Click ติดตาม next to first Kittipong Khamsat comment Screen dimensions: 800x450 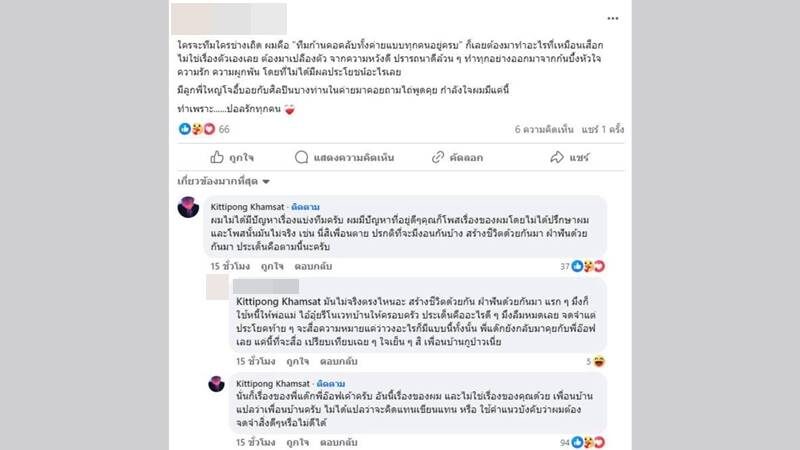[x=305, y=207]
